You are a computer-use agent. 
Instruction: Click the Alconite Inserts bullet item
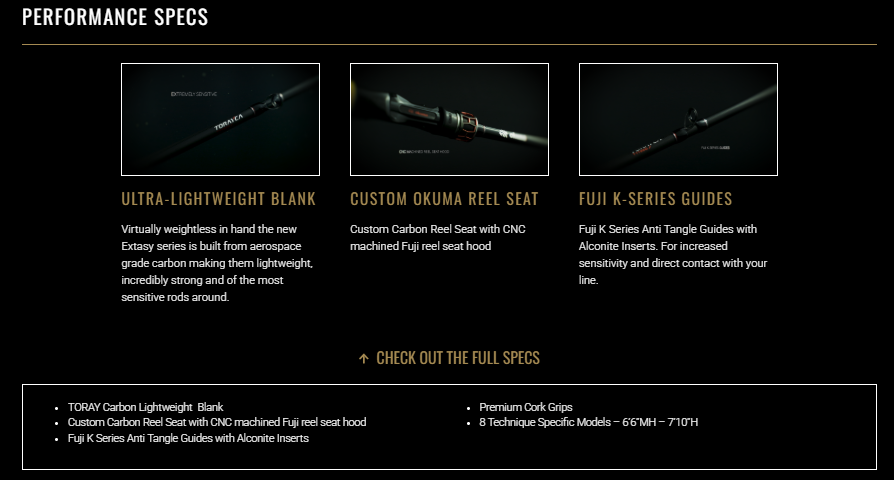pyautogui.click(x=188, y=438)
